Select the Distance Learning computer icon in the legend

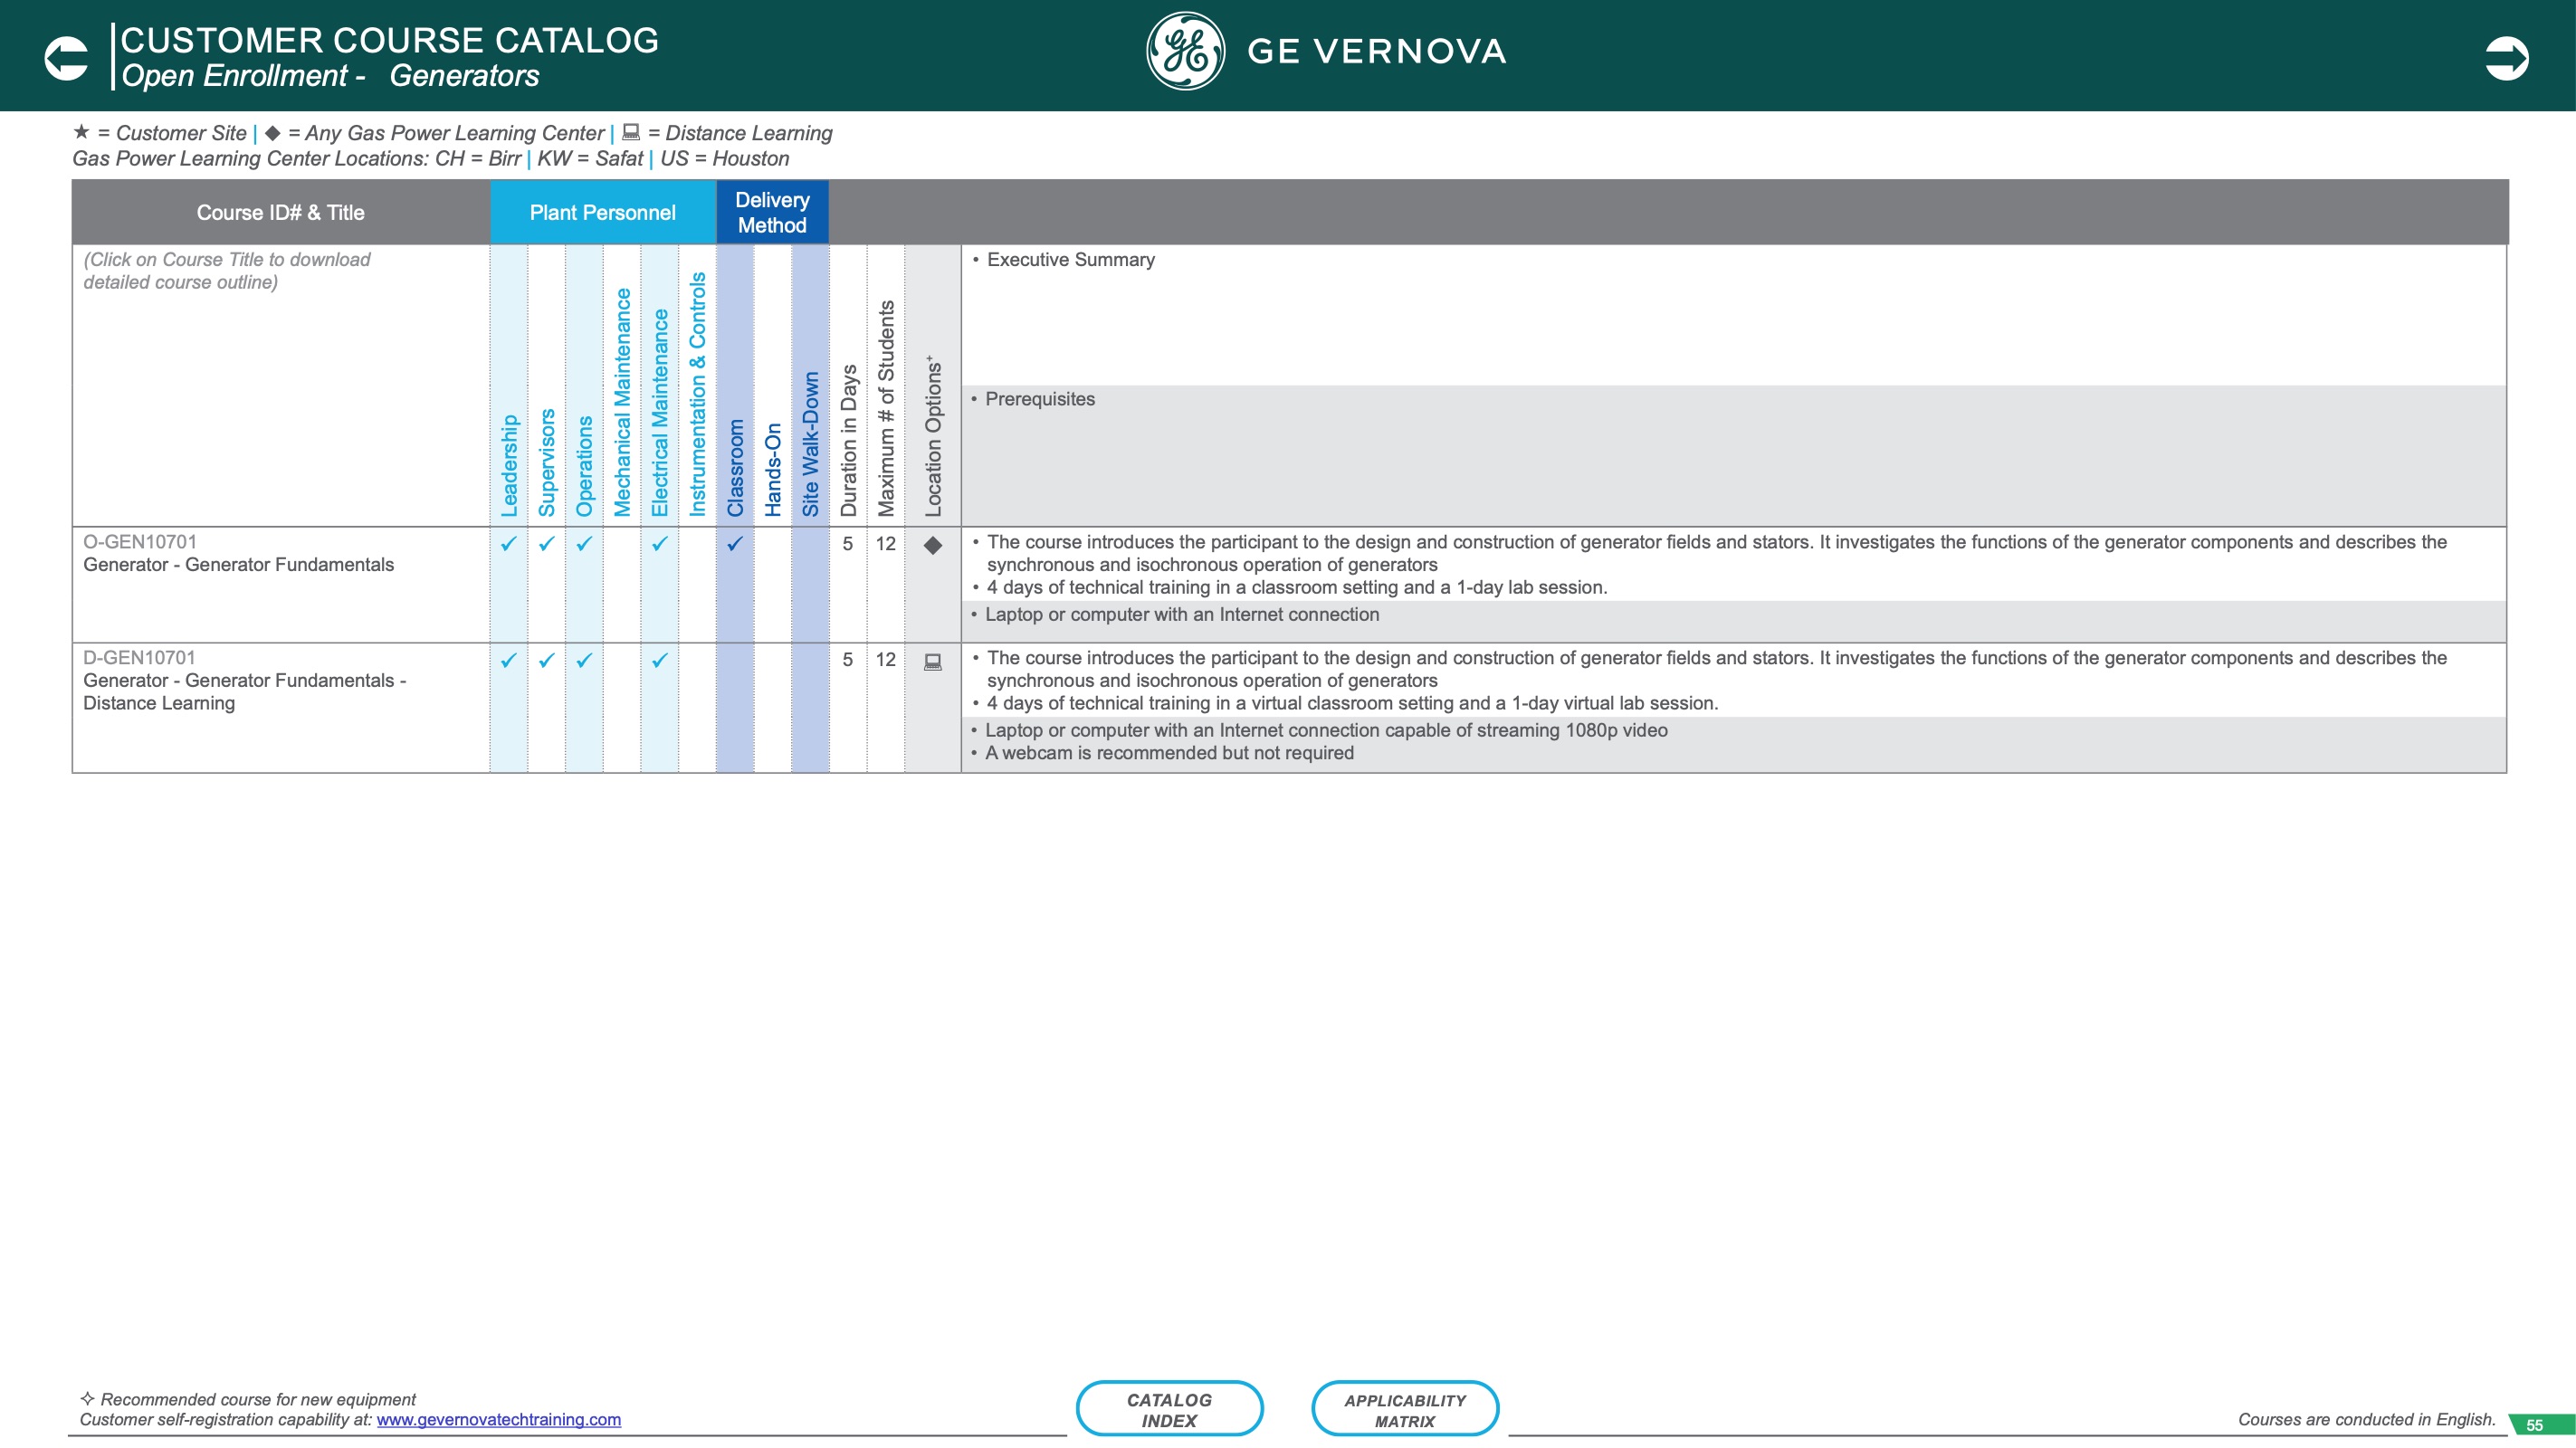tap(631, 131)
